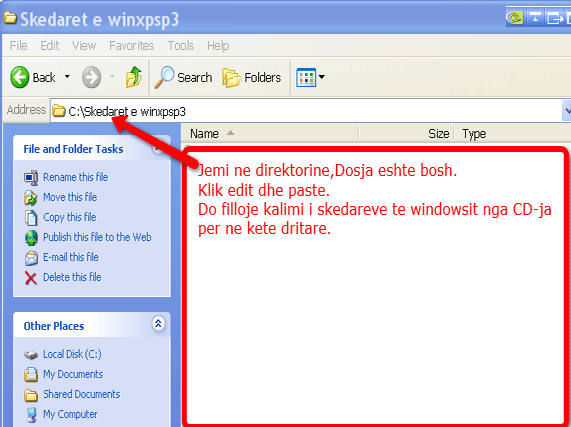Click Copy this file link
This screenshot has height=427, width=571.
click(x=70, y=217)
